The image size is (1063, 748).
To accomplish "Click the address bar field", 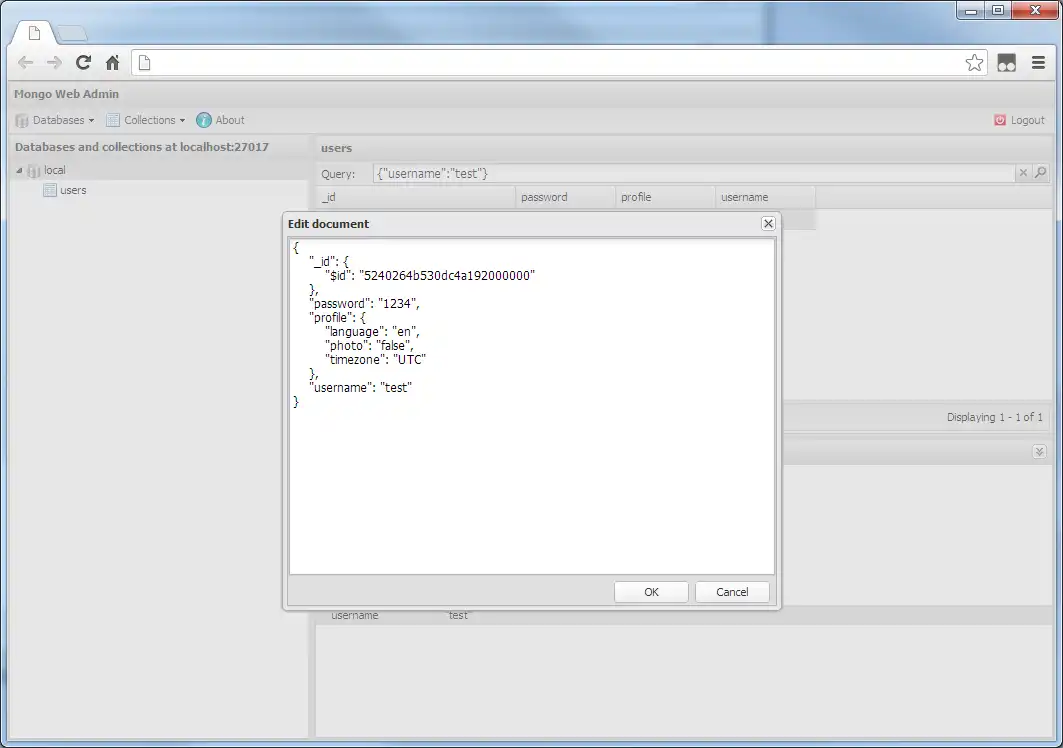I will 559,63.
